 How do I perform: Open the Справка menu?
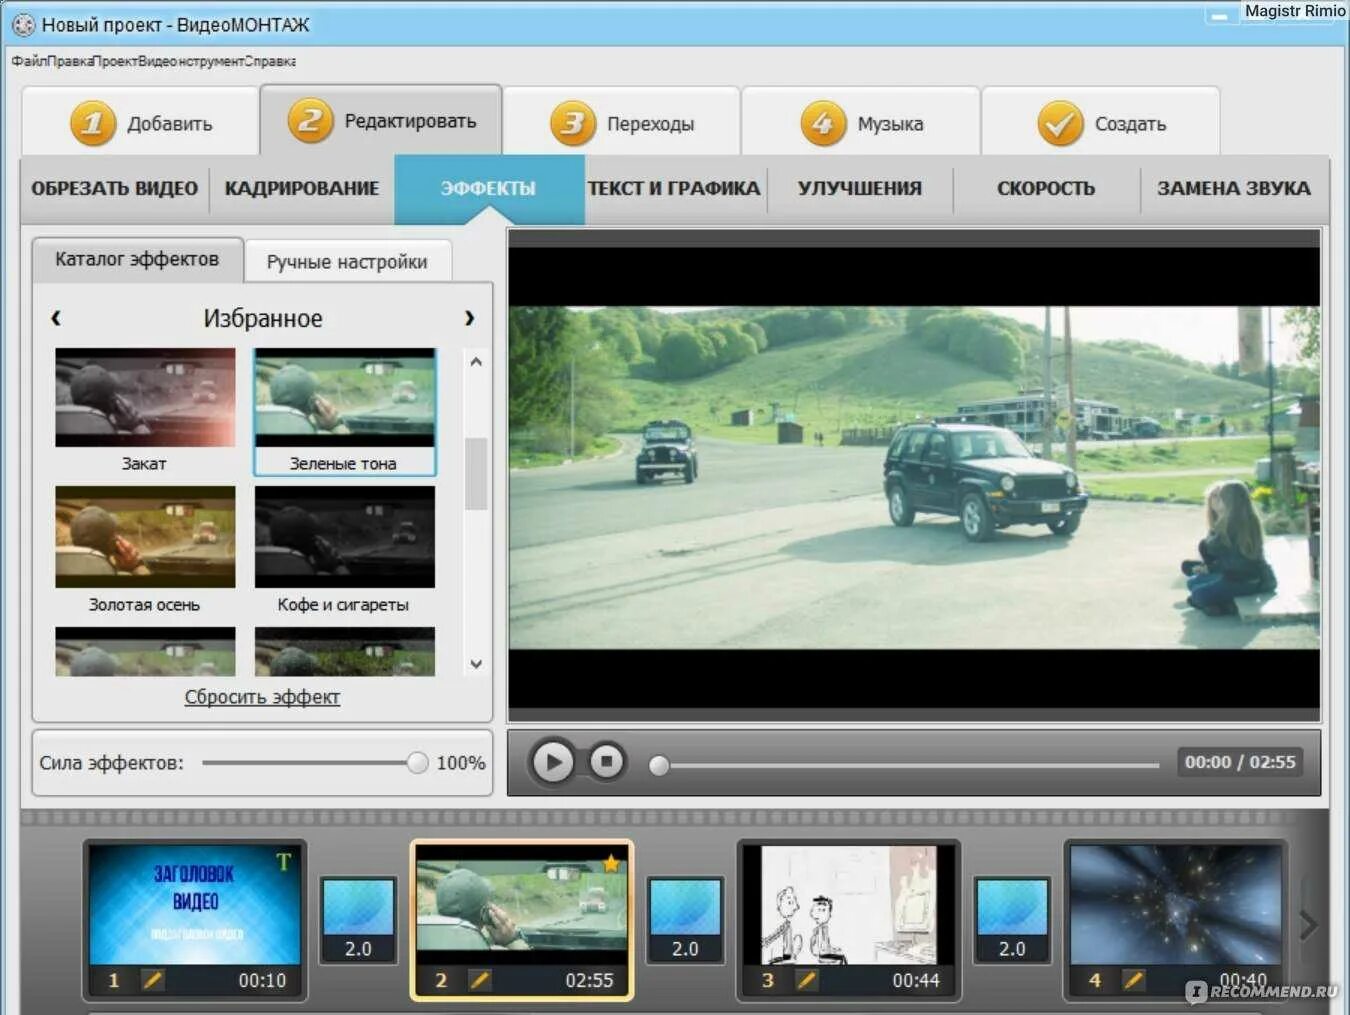pyautogui.click(x=270, y=61)
